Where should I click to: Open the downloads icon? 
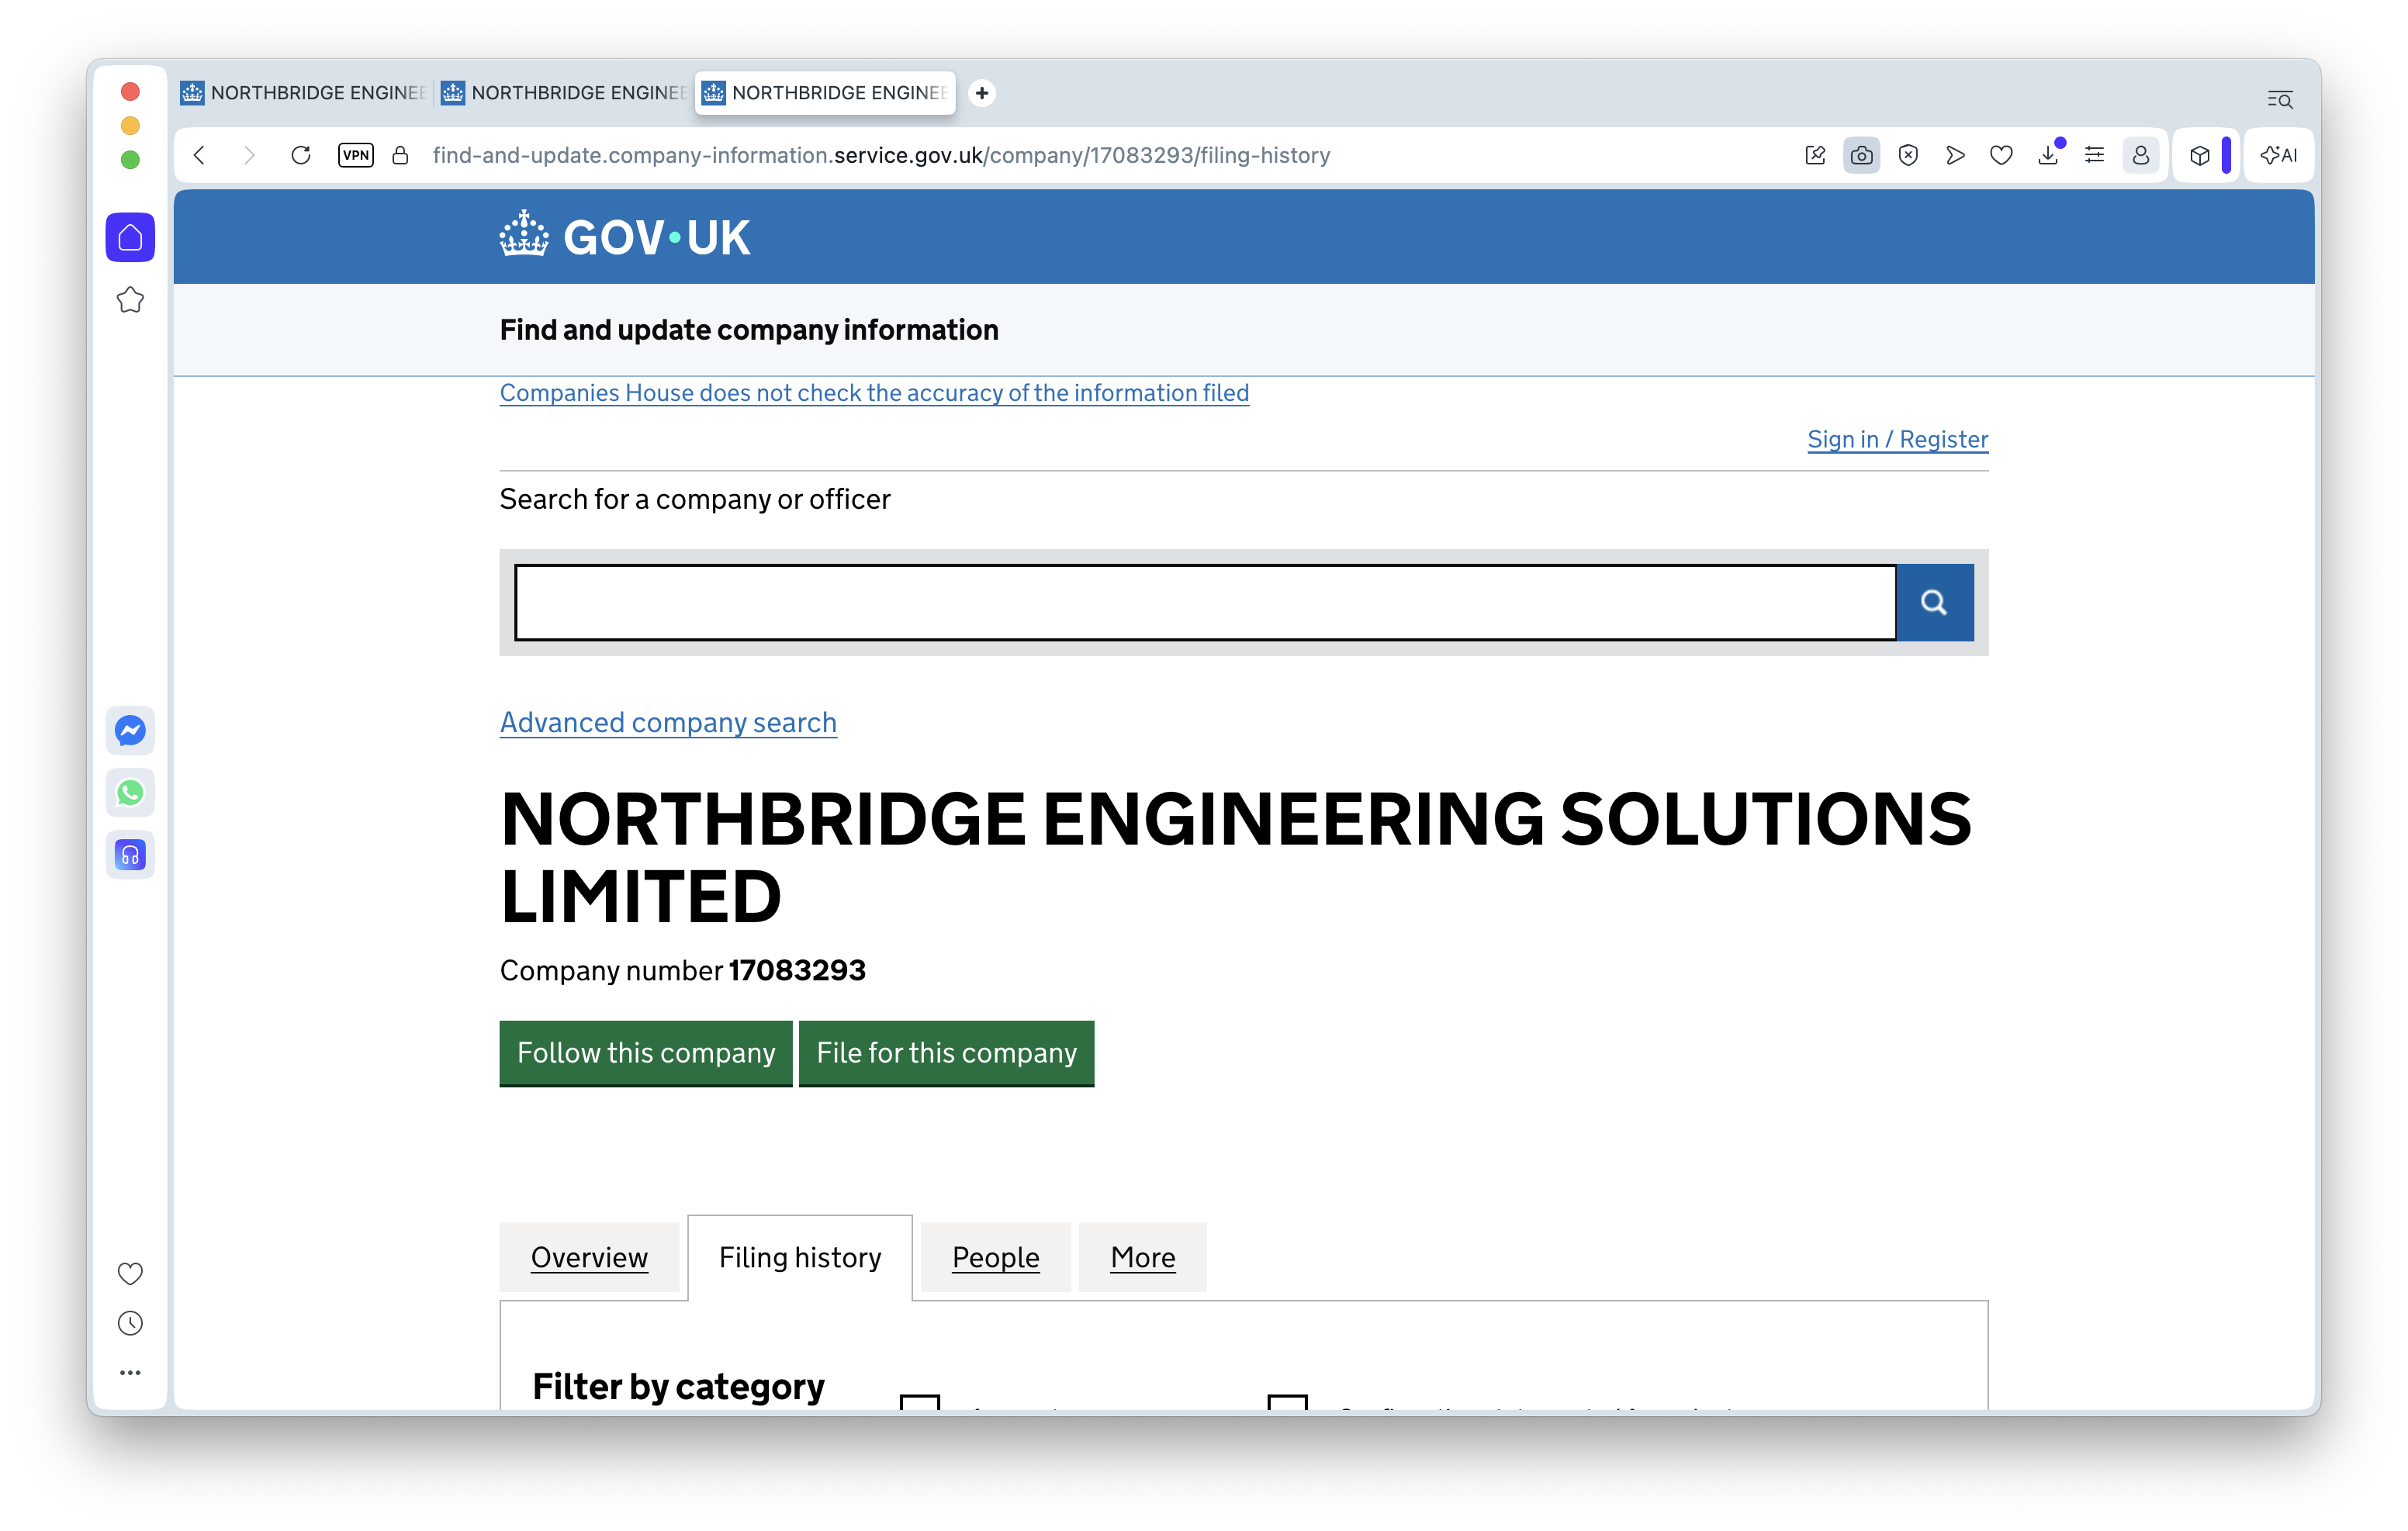tap(2048, 155)
